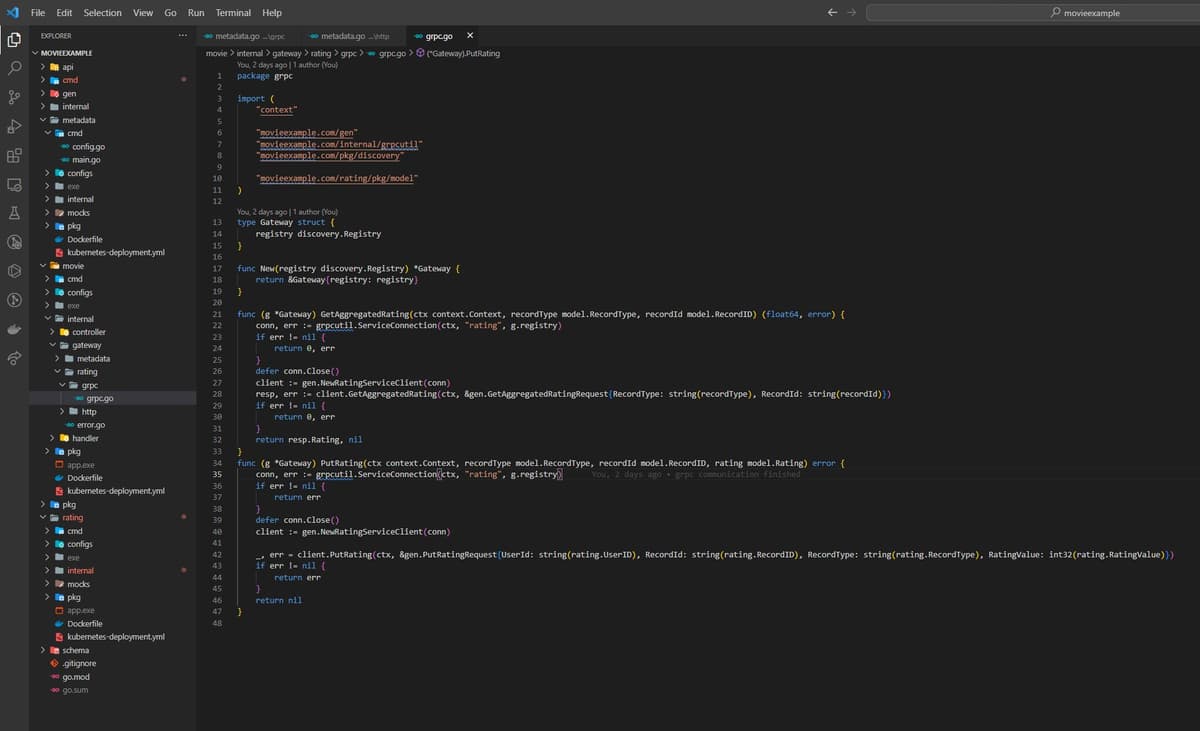
Task: Click the codelens above 'package grpc'
Action: [287, 65]
